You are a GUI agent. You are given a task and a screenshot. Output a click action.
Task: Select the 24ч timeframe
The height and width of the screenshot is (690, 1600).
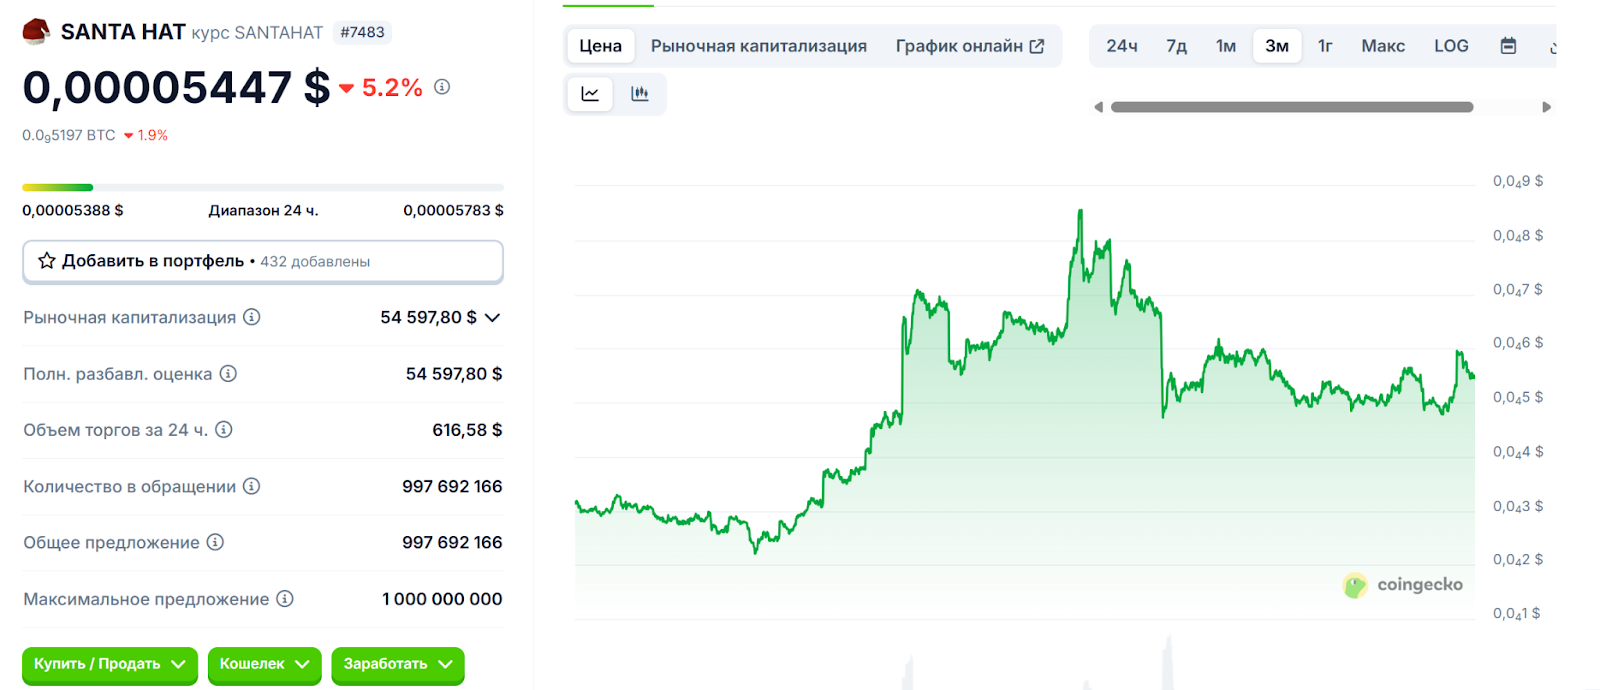coord(1122,46)
